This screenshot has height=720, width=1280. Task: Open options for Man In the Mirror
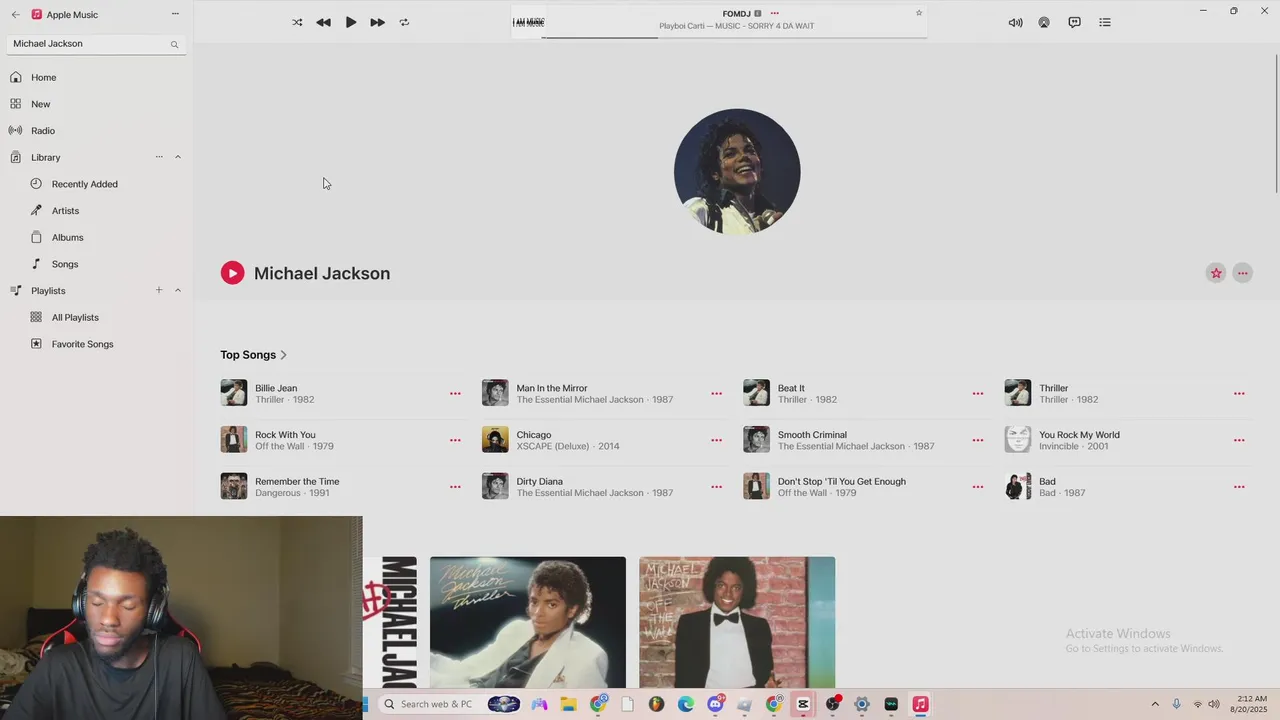[x=716, y=394]
